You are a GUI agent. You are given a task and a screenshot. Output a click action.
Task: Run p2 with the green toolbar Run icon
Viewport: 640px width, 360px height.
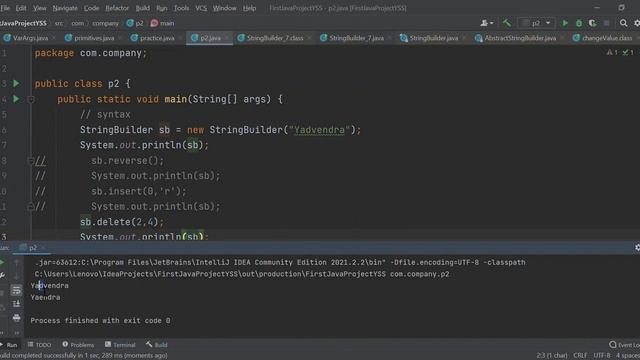tap(565, 23)
